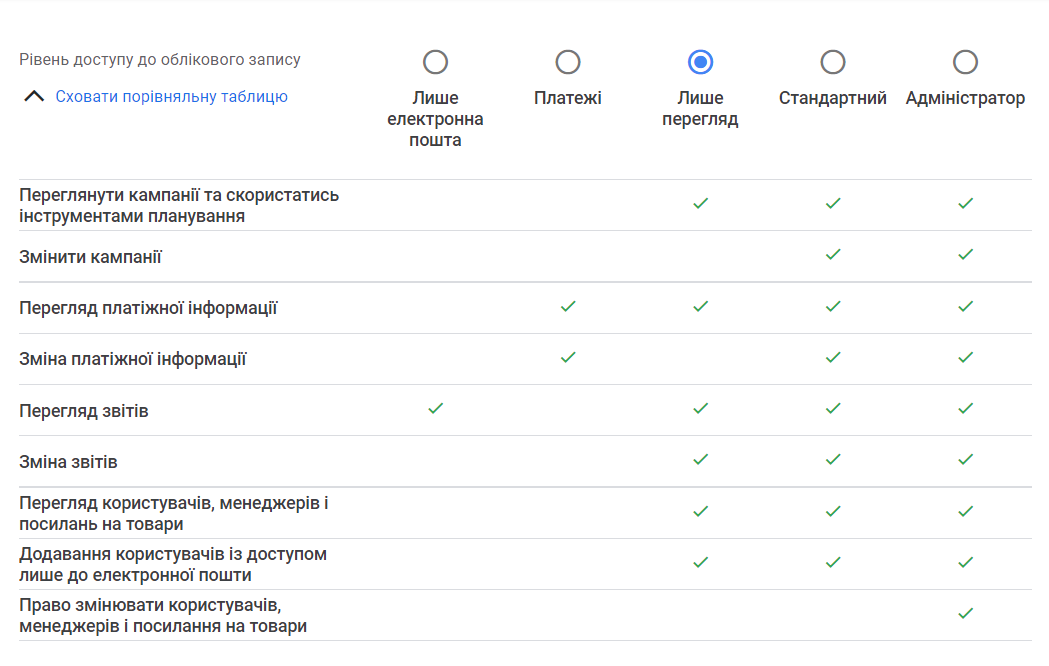This screenshot has width=1049, height=666.
Task: Click 'Сховати порівняльну таблицю' link
Action: pos(171,96)
